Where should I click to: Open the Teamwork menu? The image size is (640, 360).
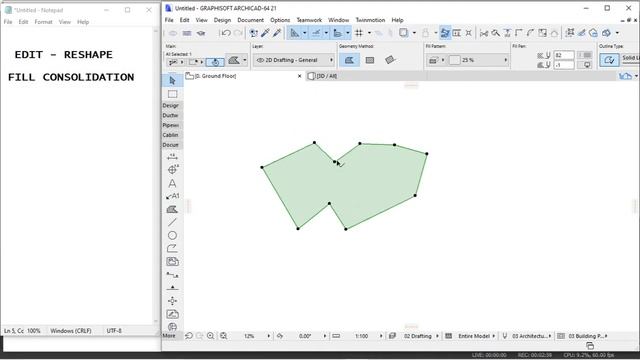click(309, 20)
